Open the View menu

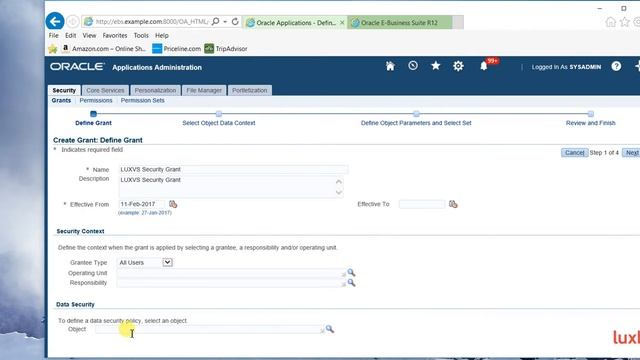tap(89, 36)
